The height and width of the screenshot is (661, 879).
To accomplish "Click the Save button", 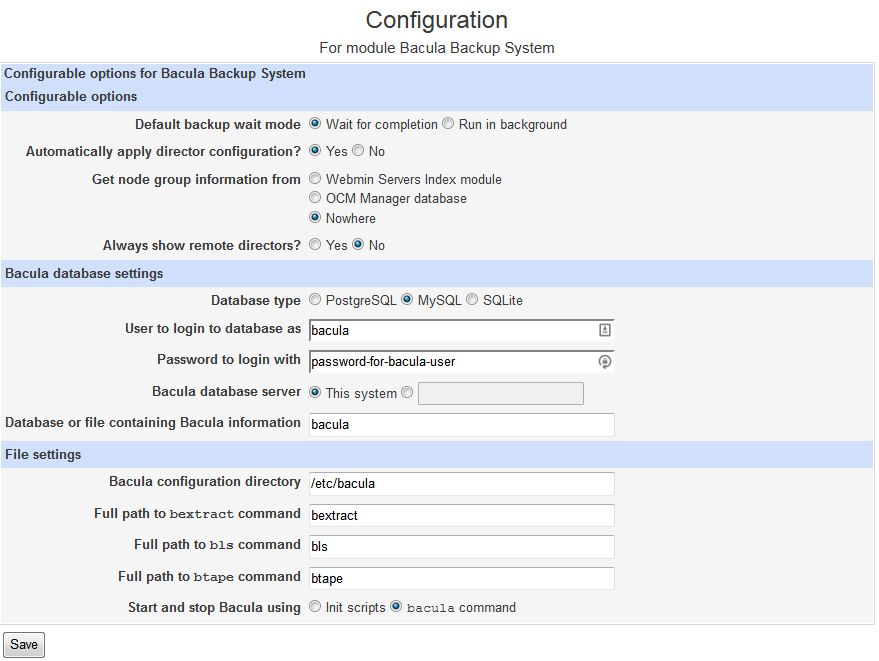I will (24, 645).
